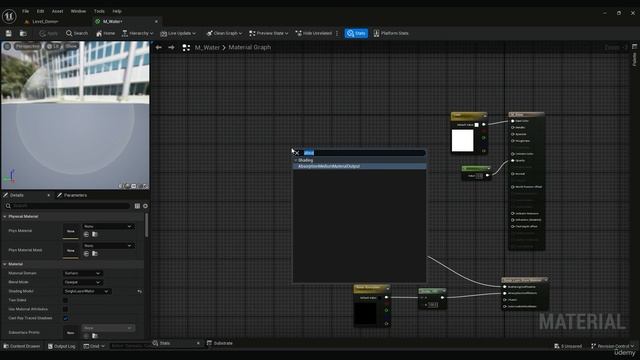
Task: Open Search in the material toolbar
Action: click(x=77, y=33)
